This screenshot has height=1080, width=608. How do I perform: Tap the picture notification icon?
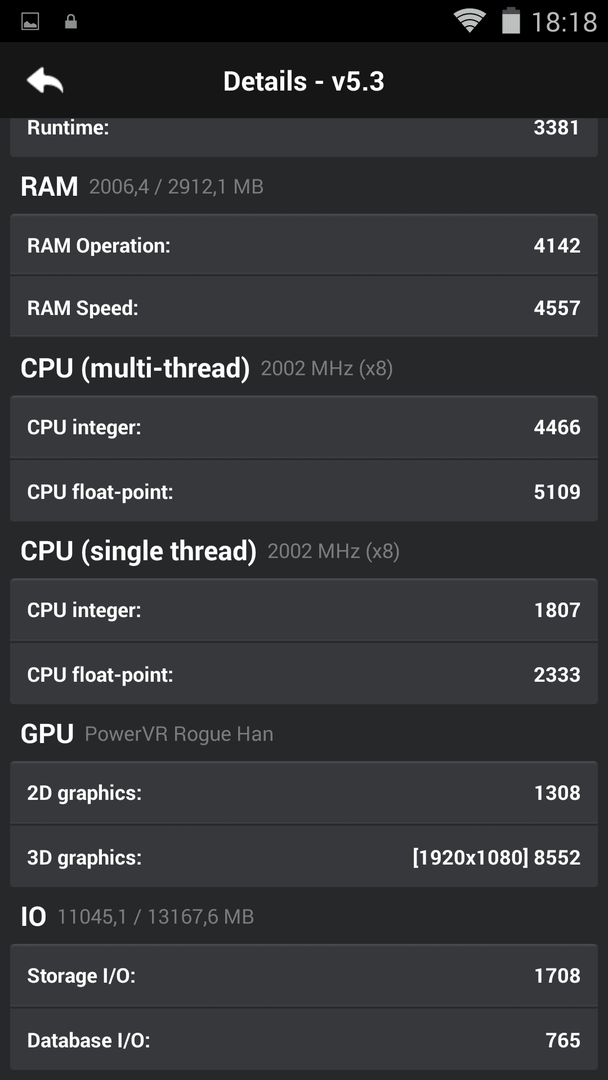coord(30,22)
